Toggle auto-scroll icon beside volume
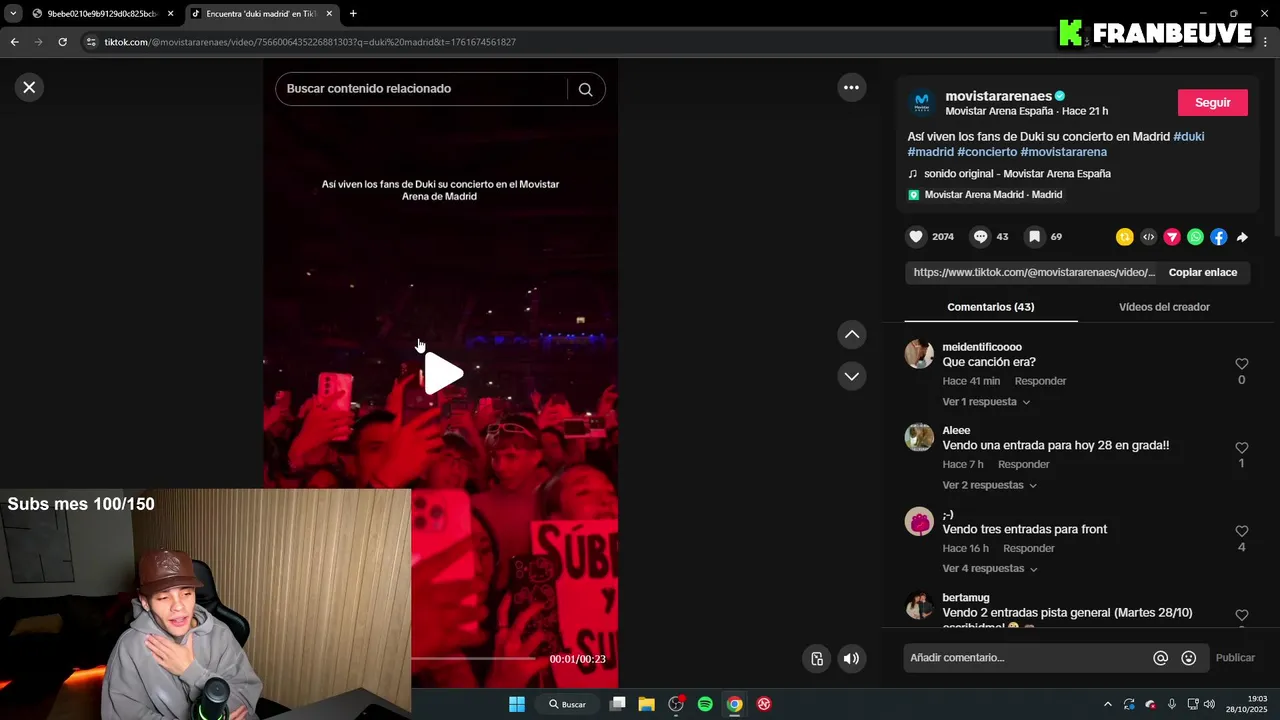The image size is (1280, 720). click(x=817, y=658)
